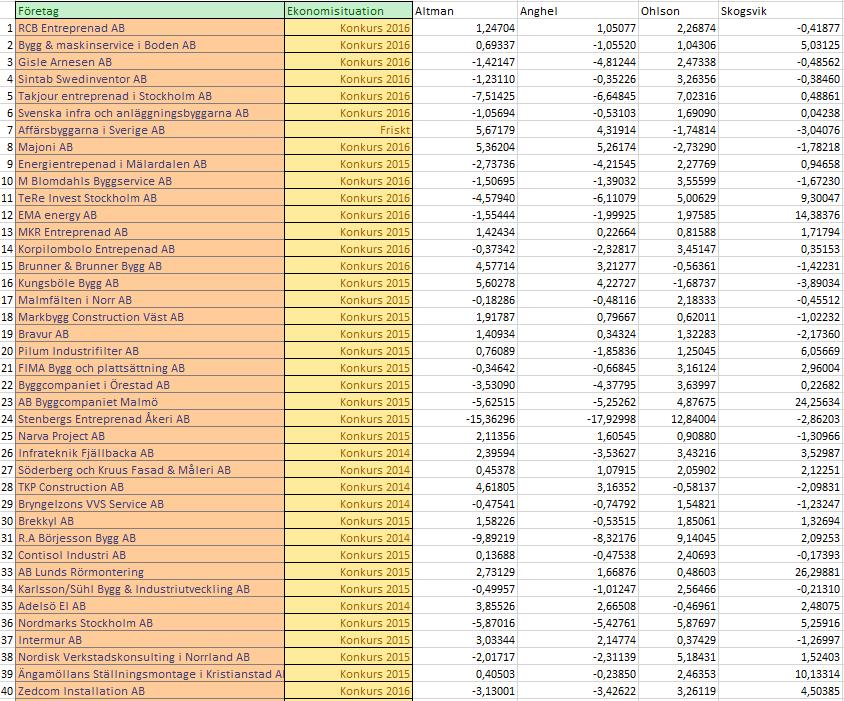Click the Anghel column header
844x701 pixels.
[x=577, y=11]
